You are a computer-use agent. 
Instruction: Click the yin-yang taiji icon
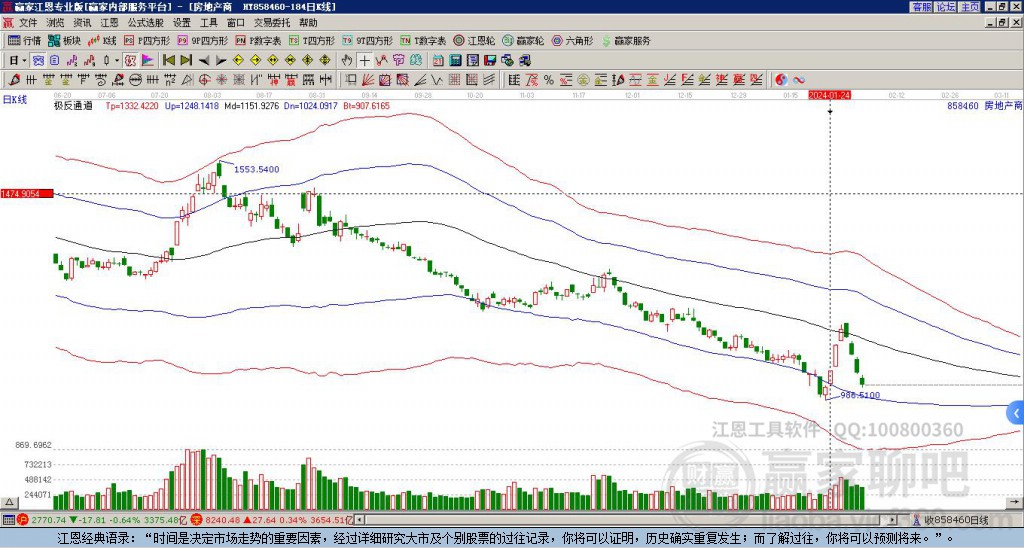click(x=781, y=80)
